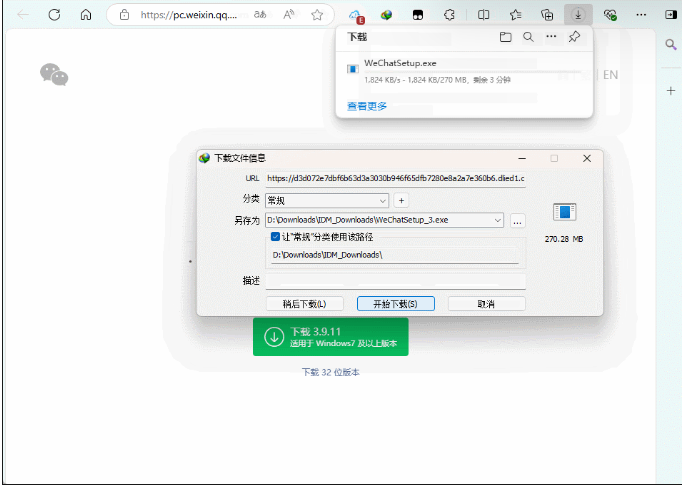Toggle split screen icon in toolbar
This screenshot has width=682, height=490.
pyautogui.click(x=483, y=15)
